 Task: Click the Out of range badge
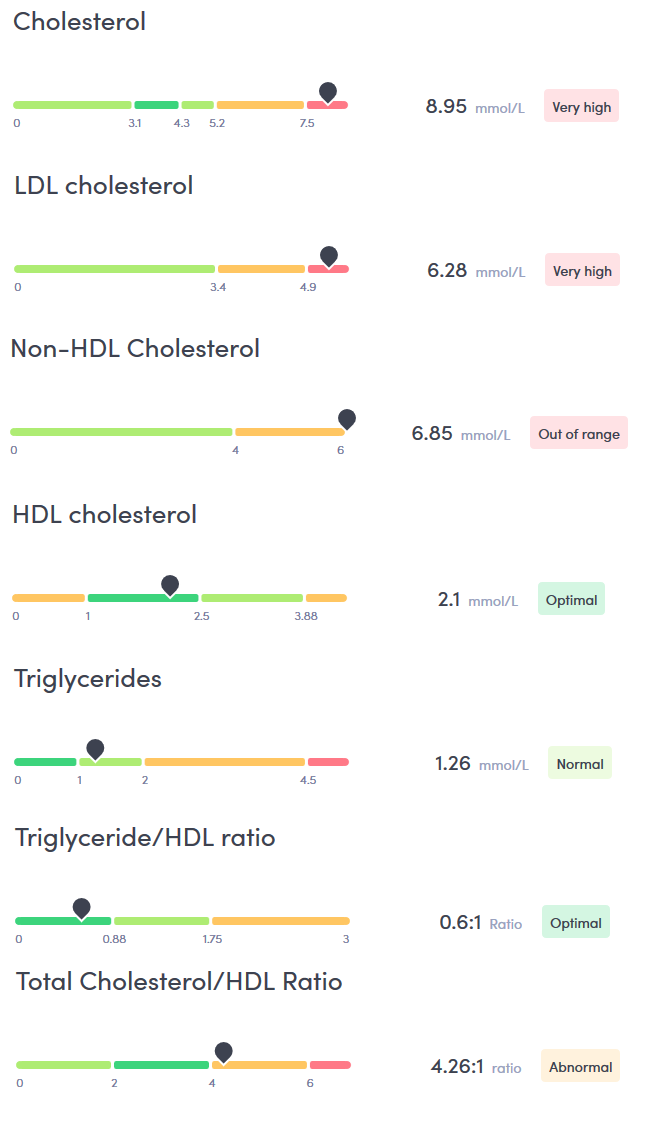578,433
